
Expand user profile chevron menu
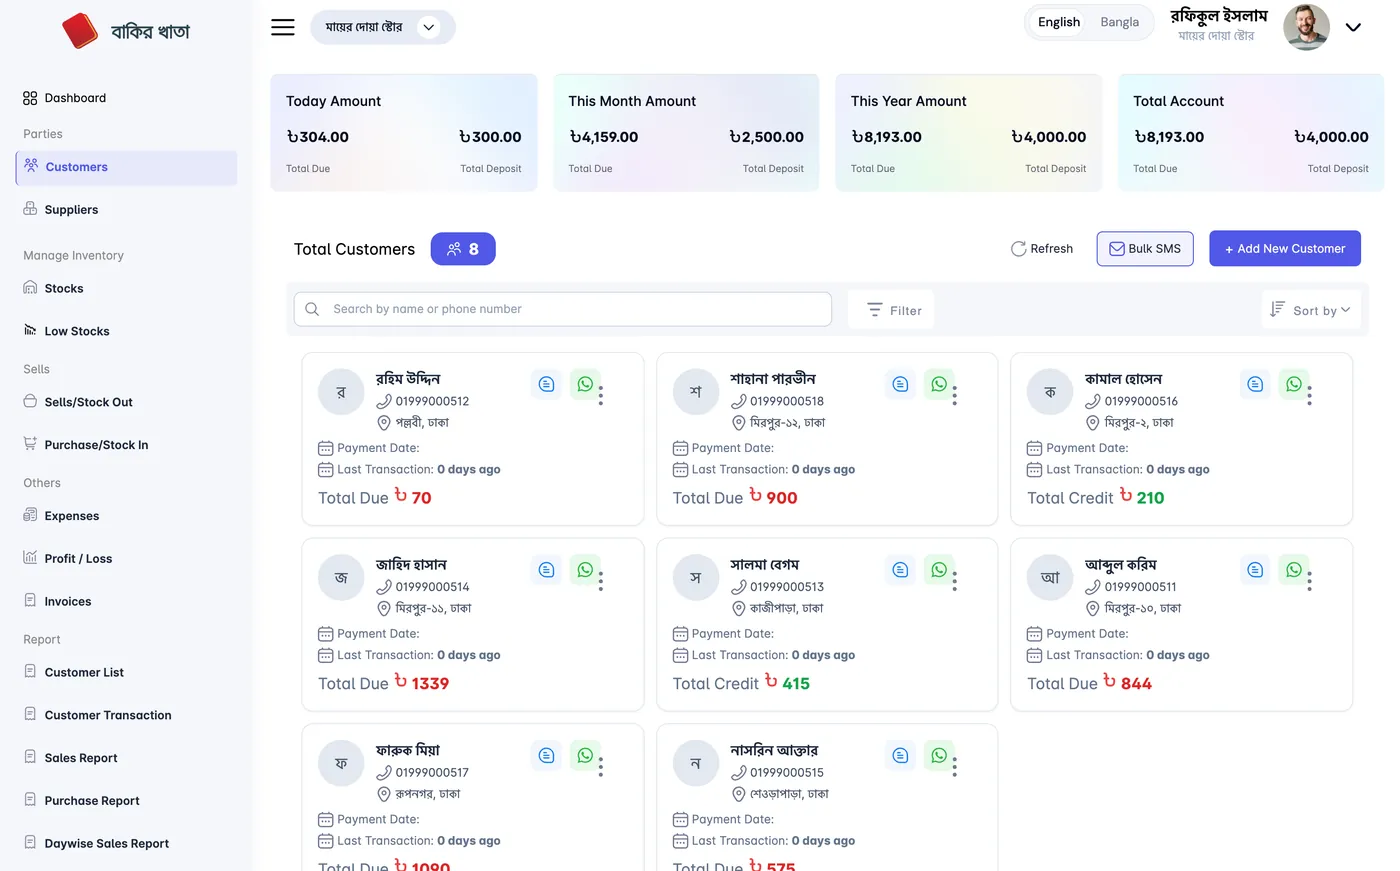click(1353, 28)
